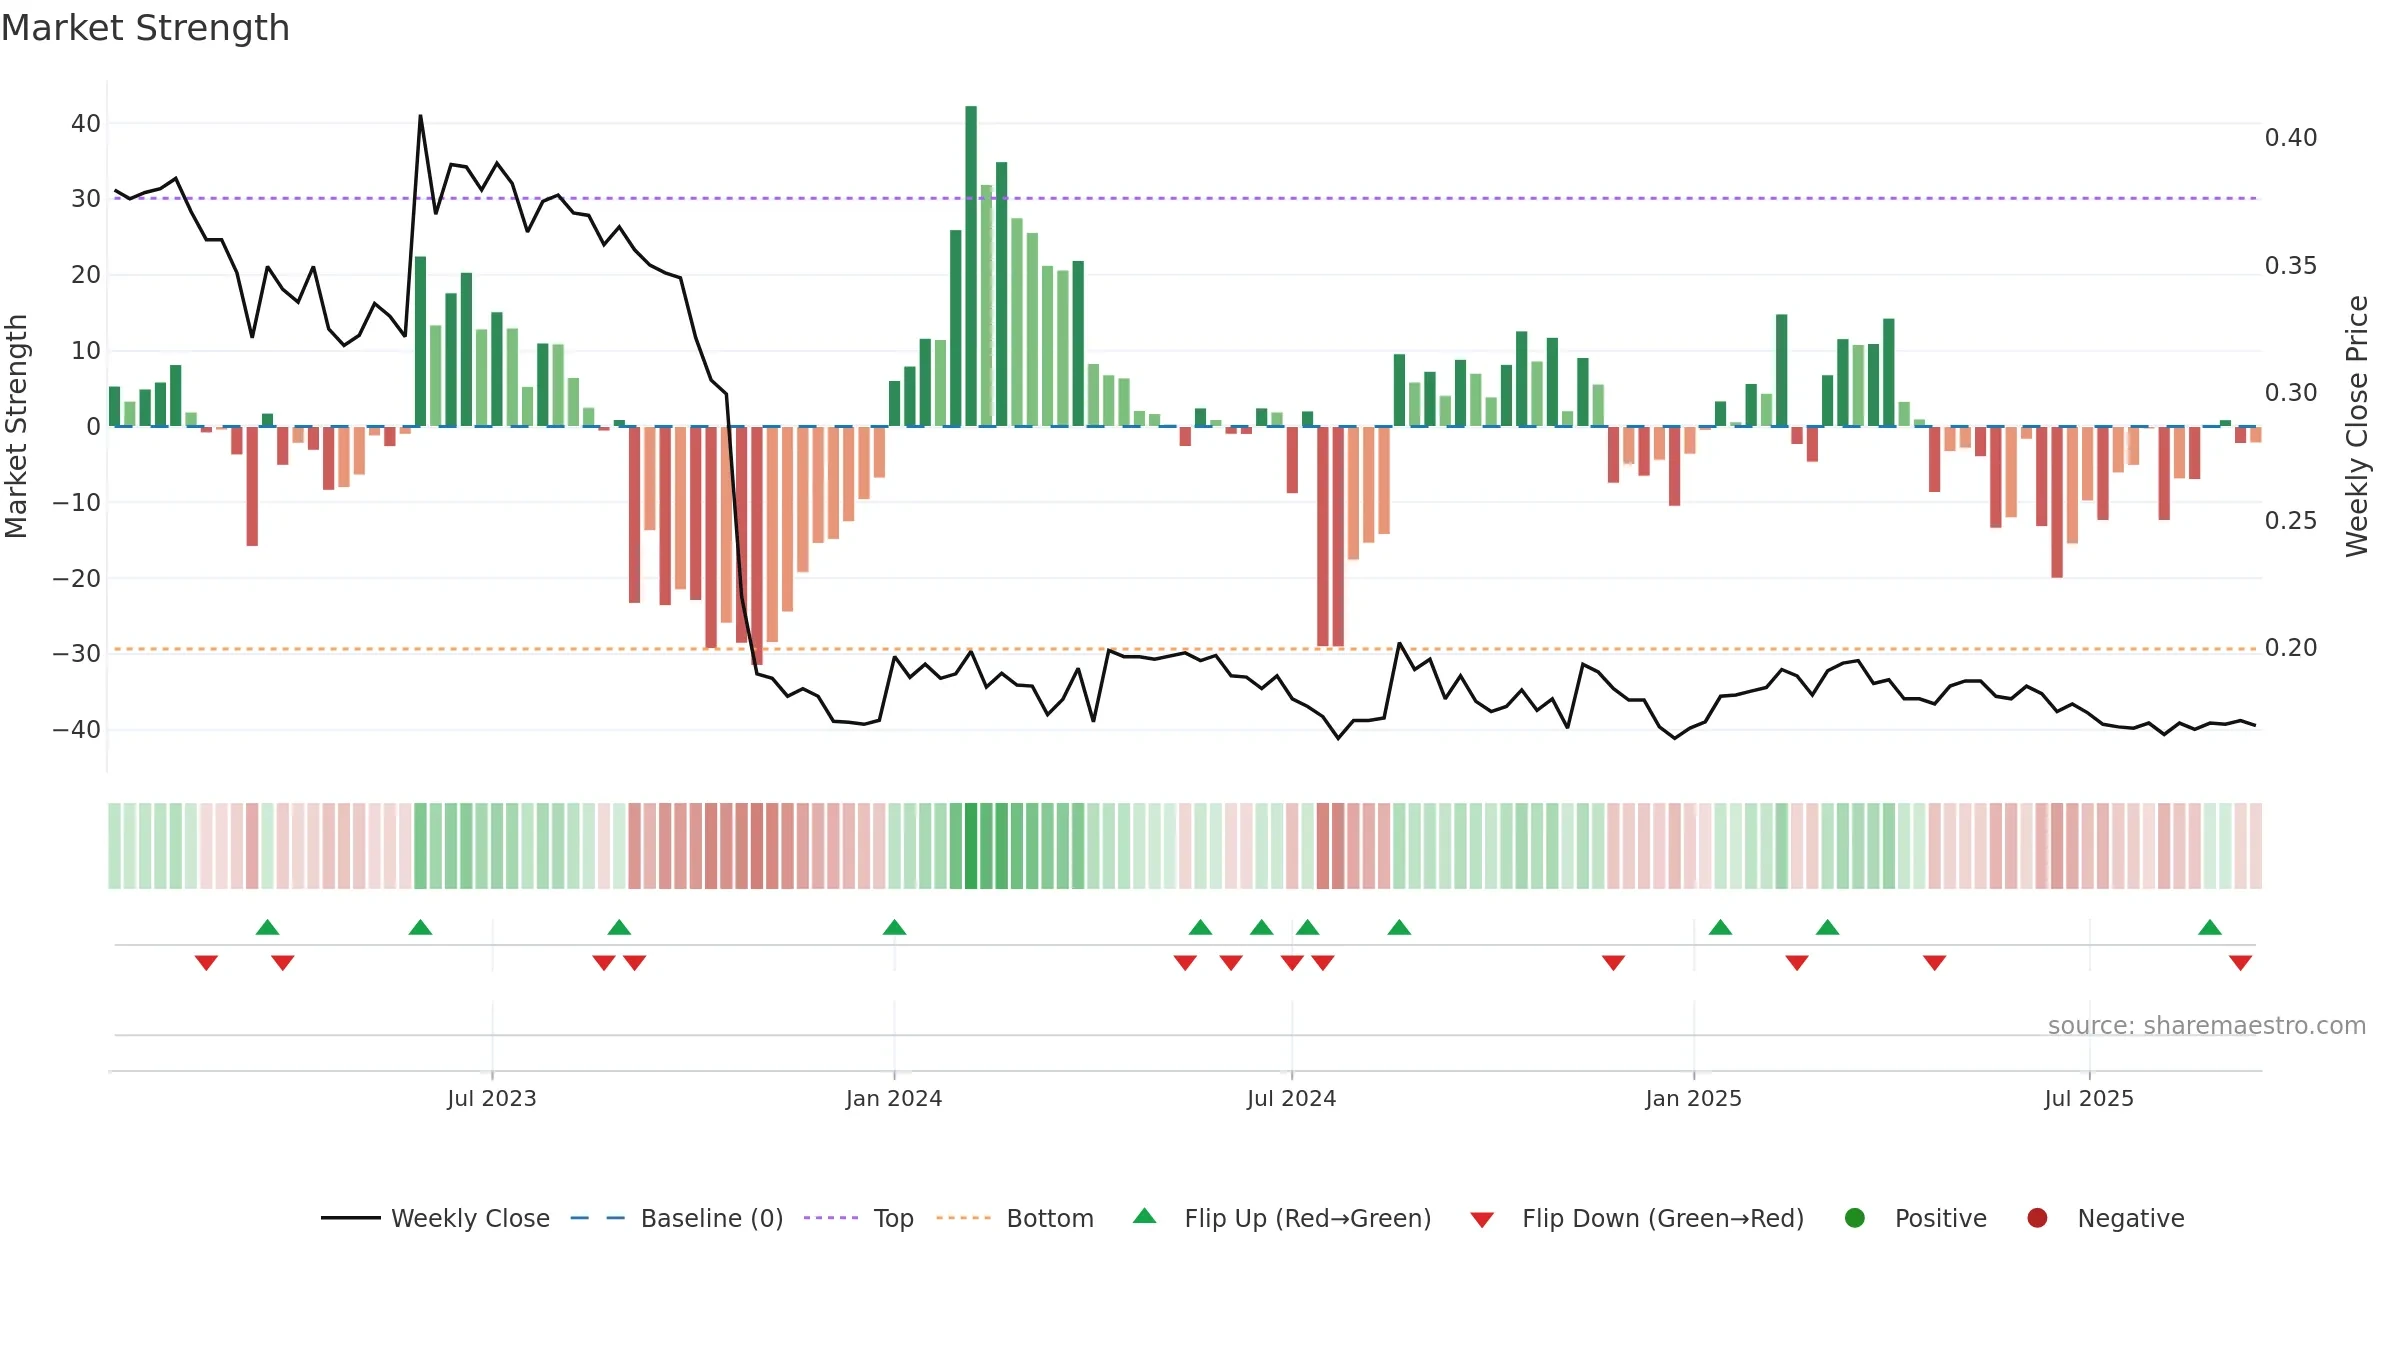2400x1350 pixels.
Task: Toggle the Baseline (0) legend entry
Action: (677, 1218)
